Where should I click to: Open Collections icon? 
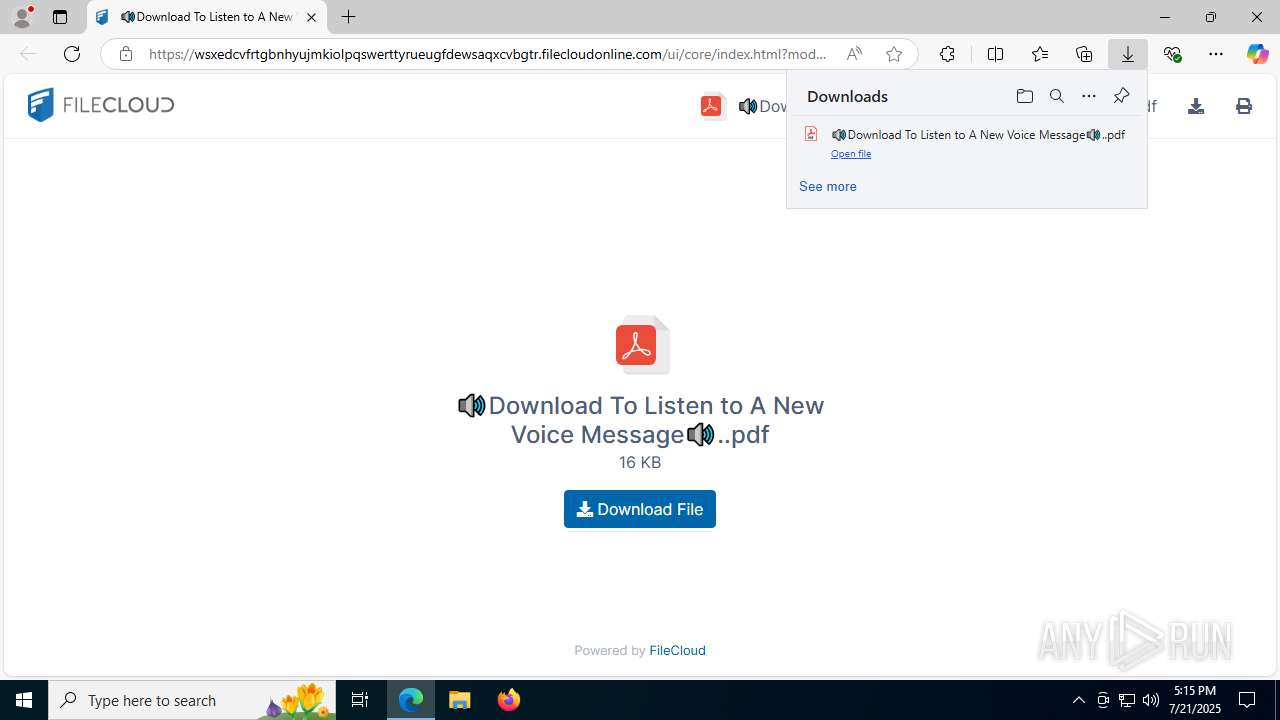[1084, 54]
